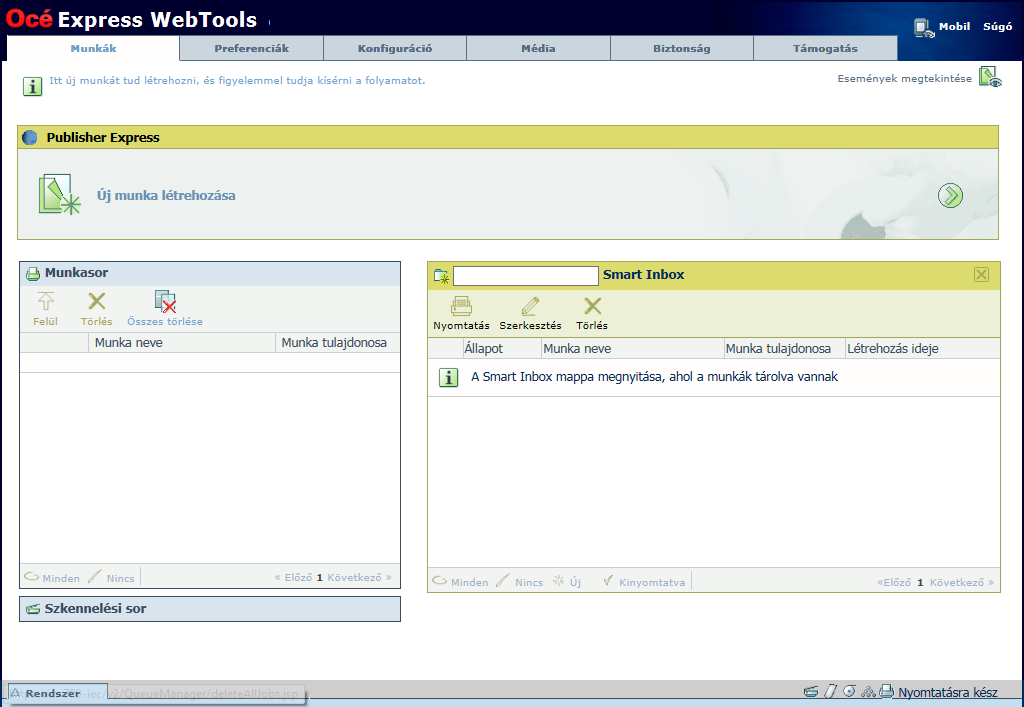Click the Események megtekintése link
The width and height of the screenshot is (1024, 707).
coord(904,79)
